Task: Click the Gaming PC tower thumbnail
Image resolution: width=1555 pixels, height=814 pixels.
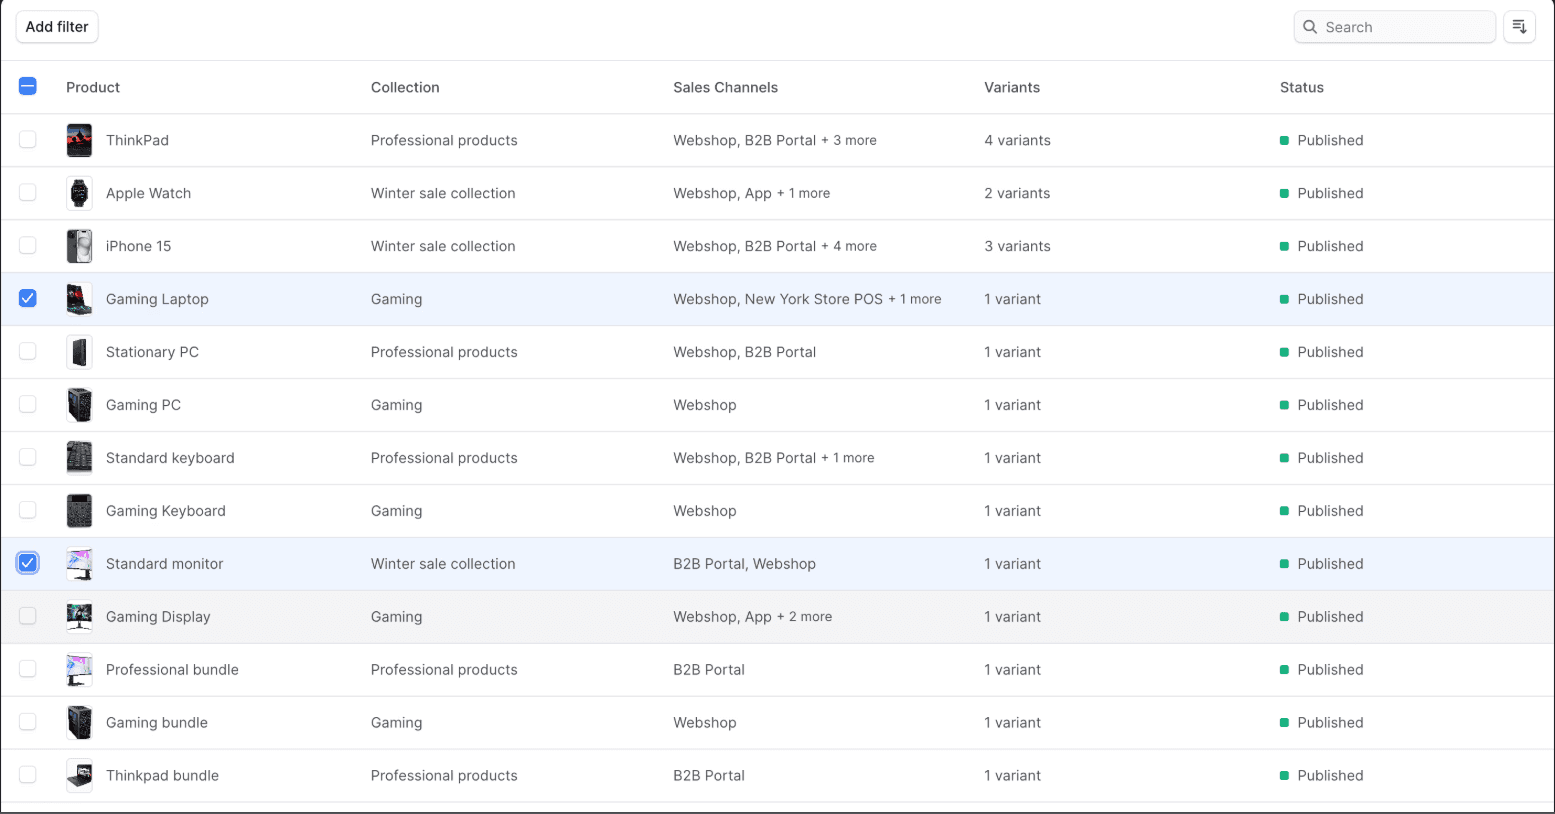Action: tap(79, 404)
